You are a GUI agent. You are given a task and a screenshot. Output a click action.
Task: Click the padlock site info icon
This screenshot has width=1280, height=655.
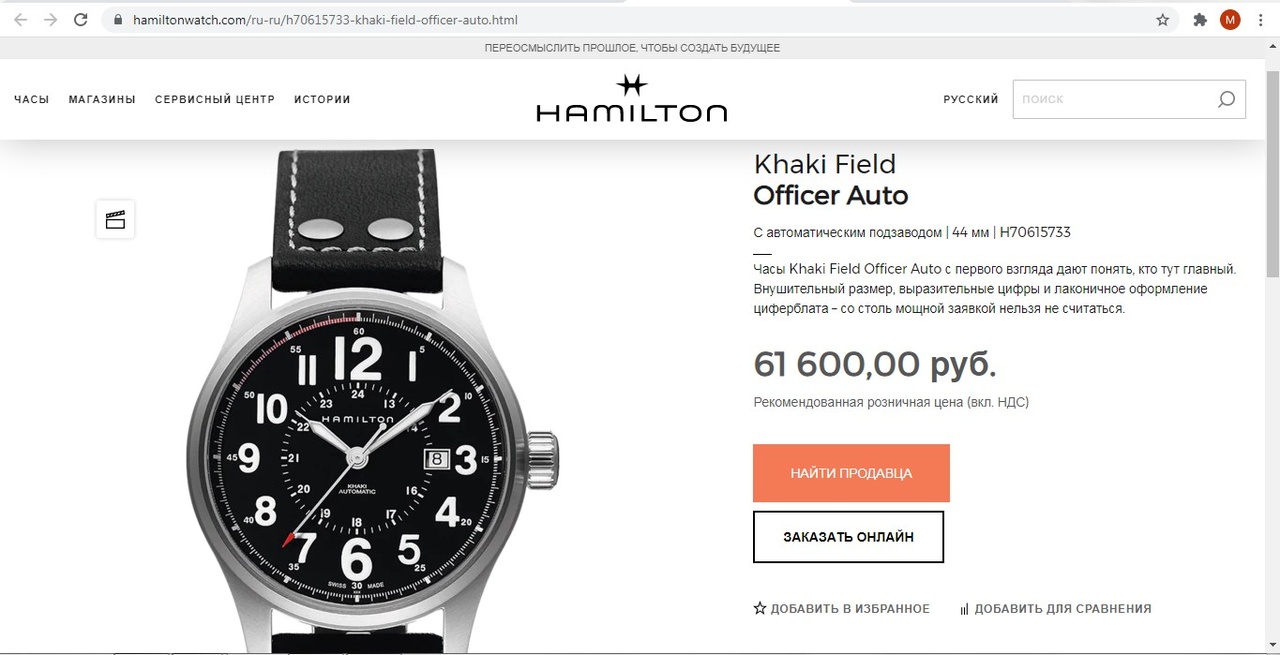(x=118, y=20)
